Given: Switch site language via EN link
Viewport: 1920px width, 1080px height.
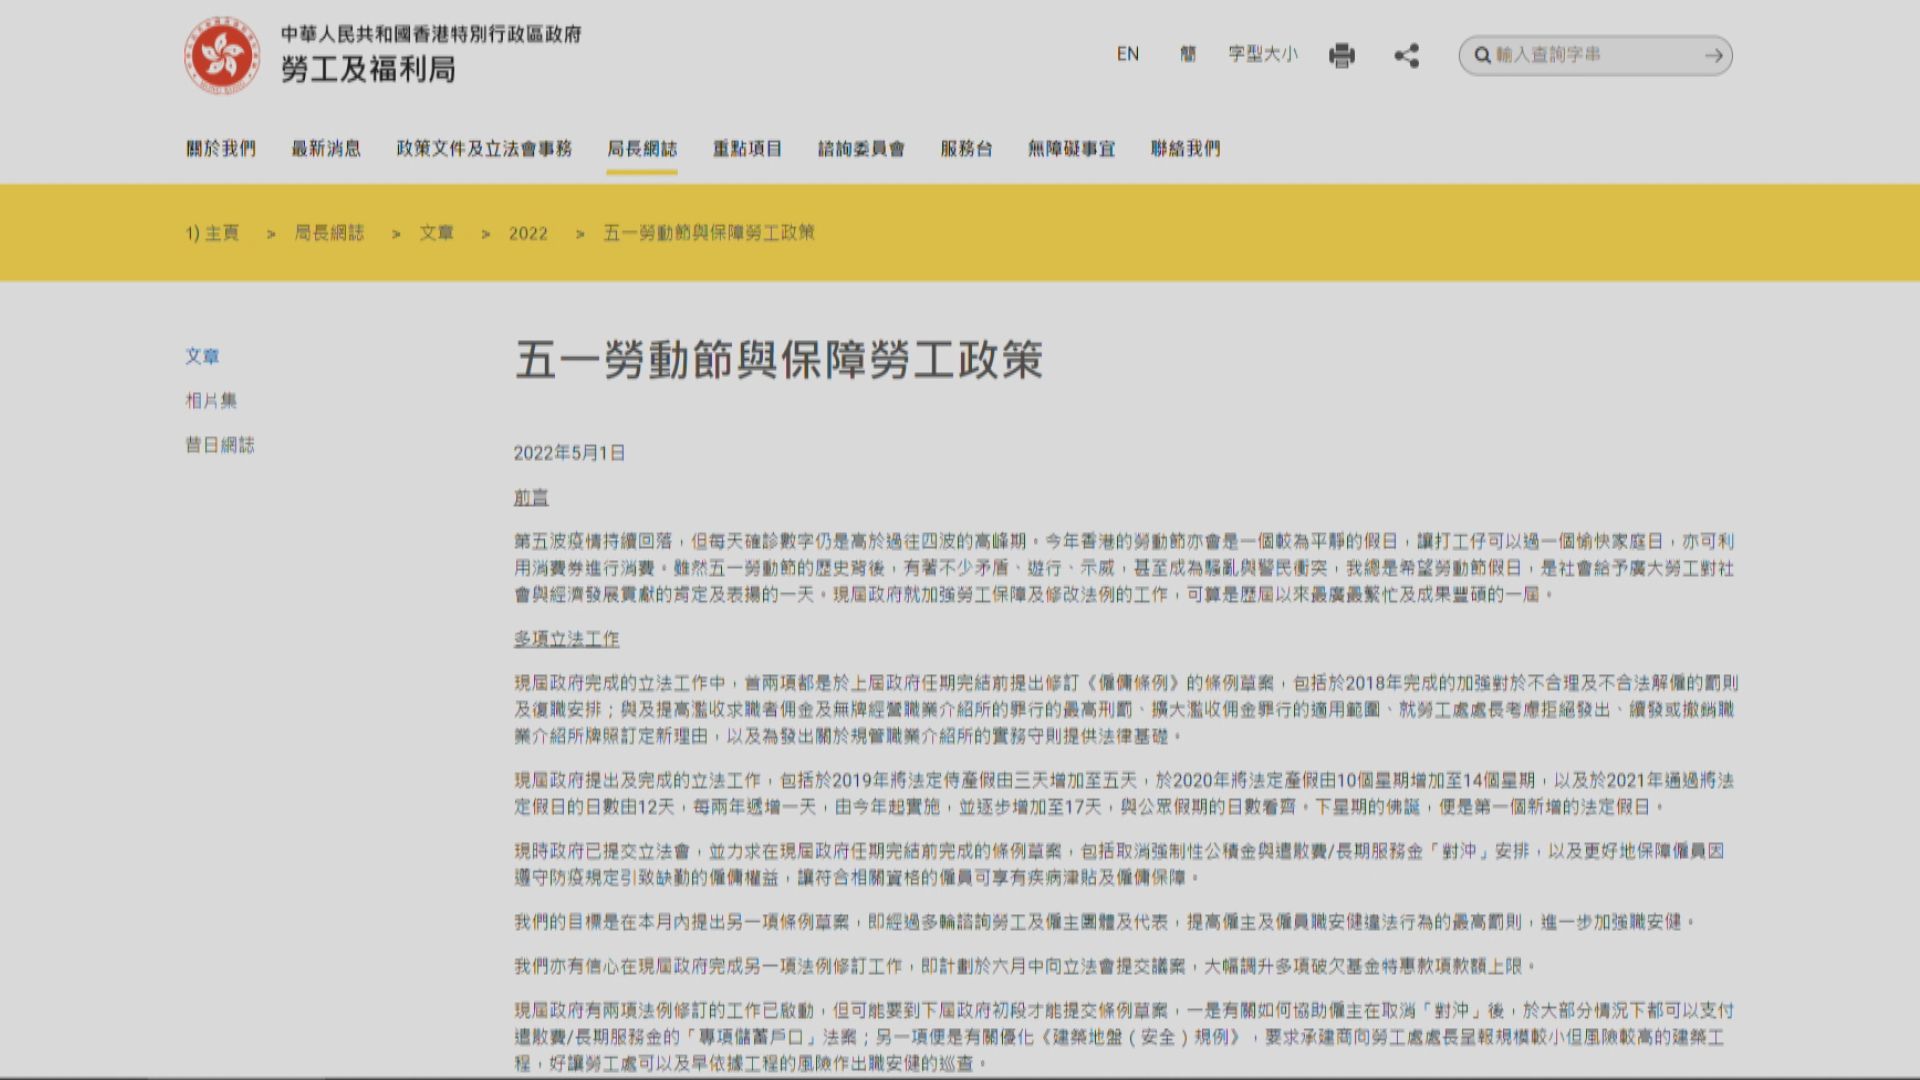Looking at the screenshot, I should [x=1128, y=55].
